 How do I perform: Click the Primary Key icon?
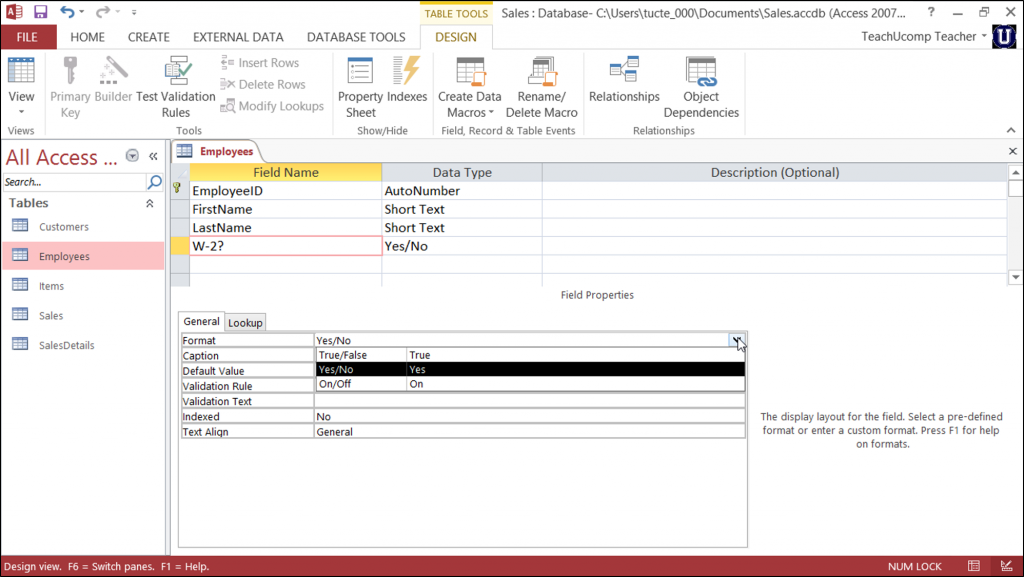[70, 72]
